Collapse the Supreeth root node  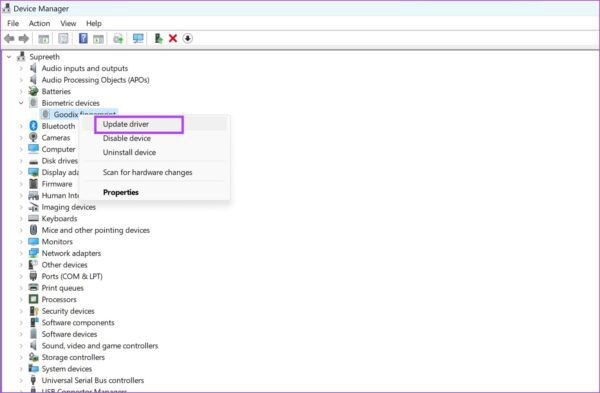(9, 57)
